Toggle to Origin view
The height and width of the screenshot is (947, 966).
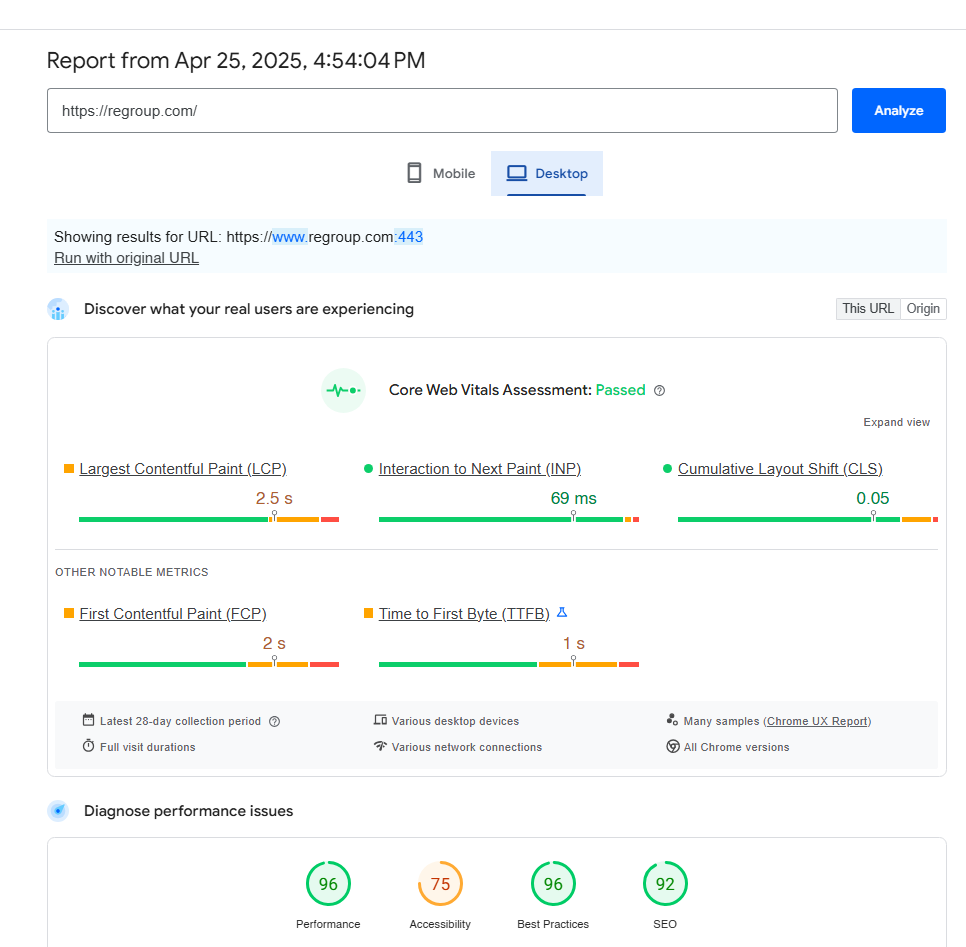coord(923,309)
